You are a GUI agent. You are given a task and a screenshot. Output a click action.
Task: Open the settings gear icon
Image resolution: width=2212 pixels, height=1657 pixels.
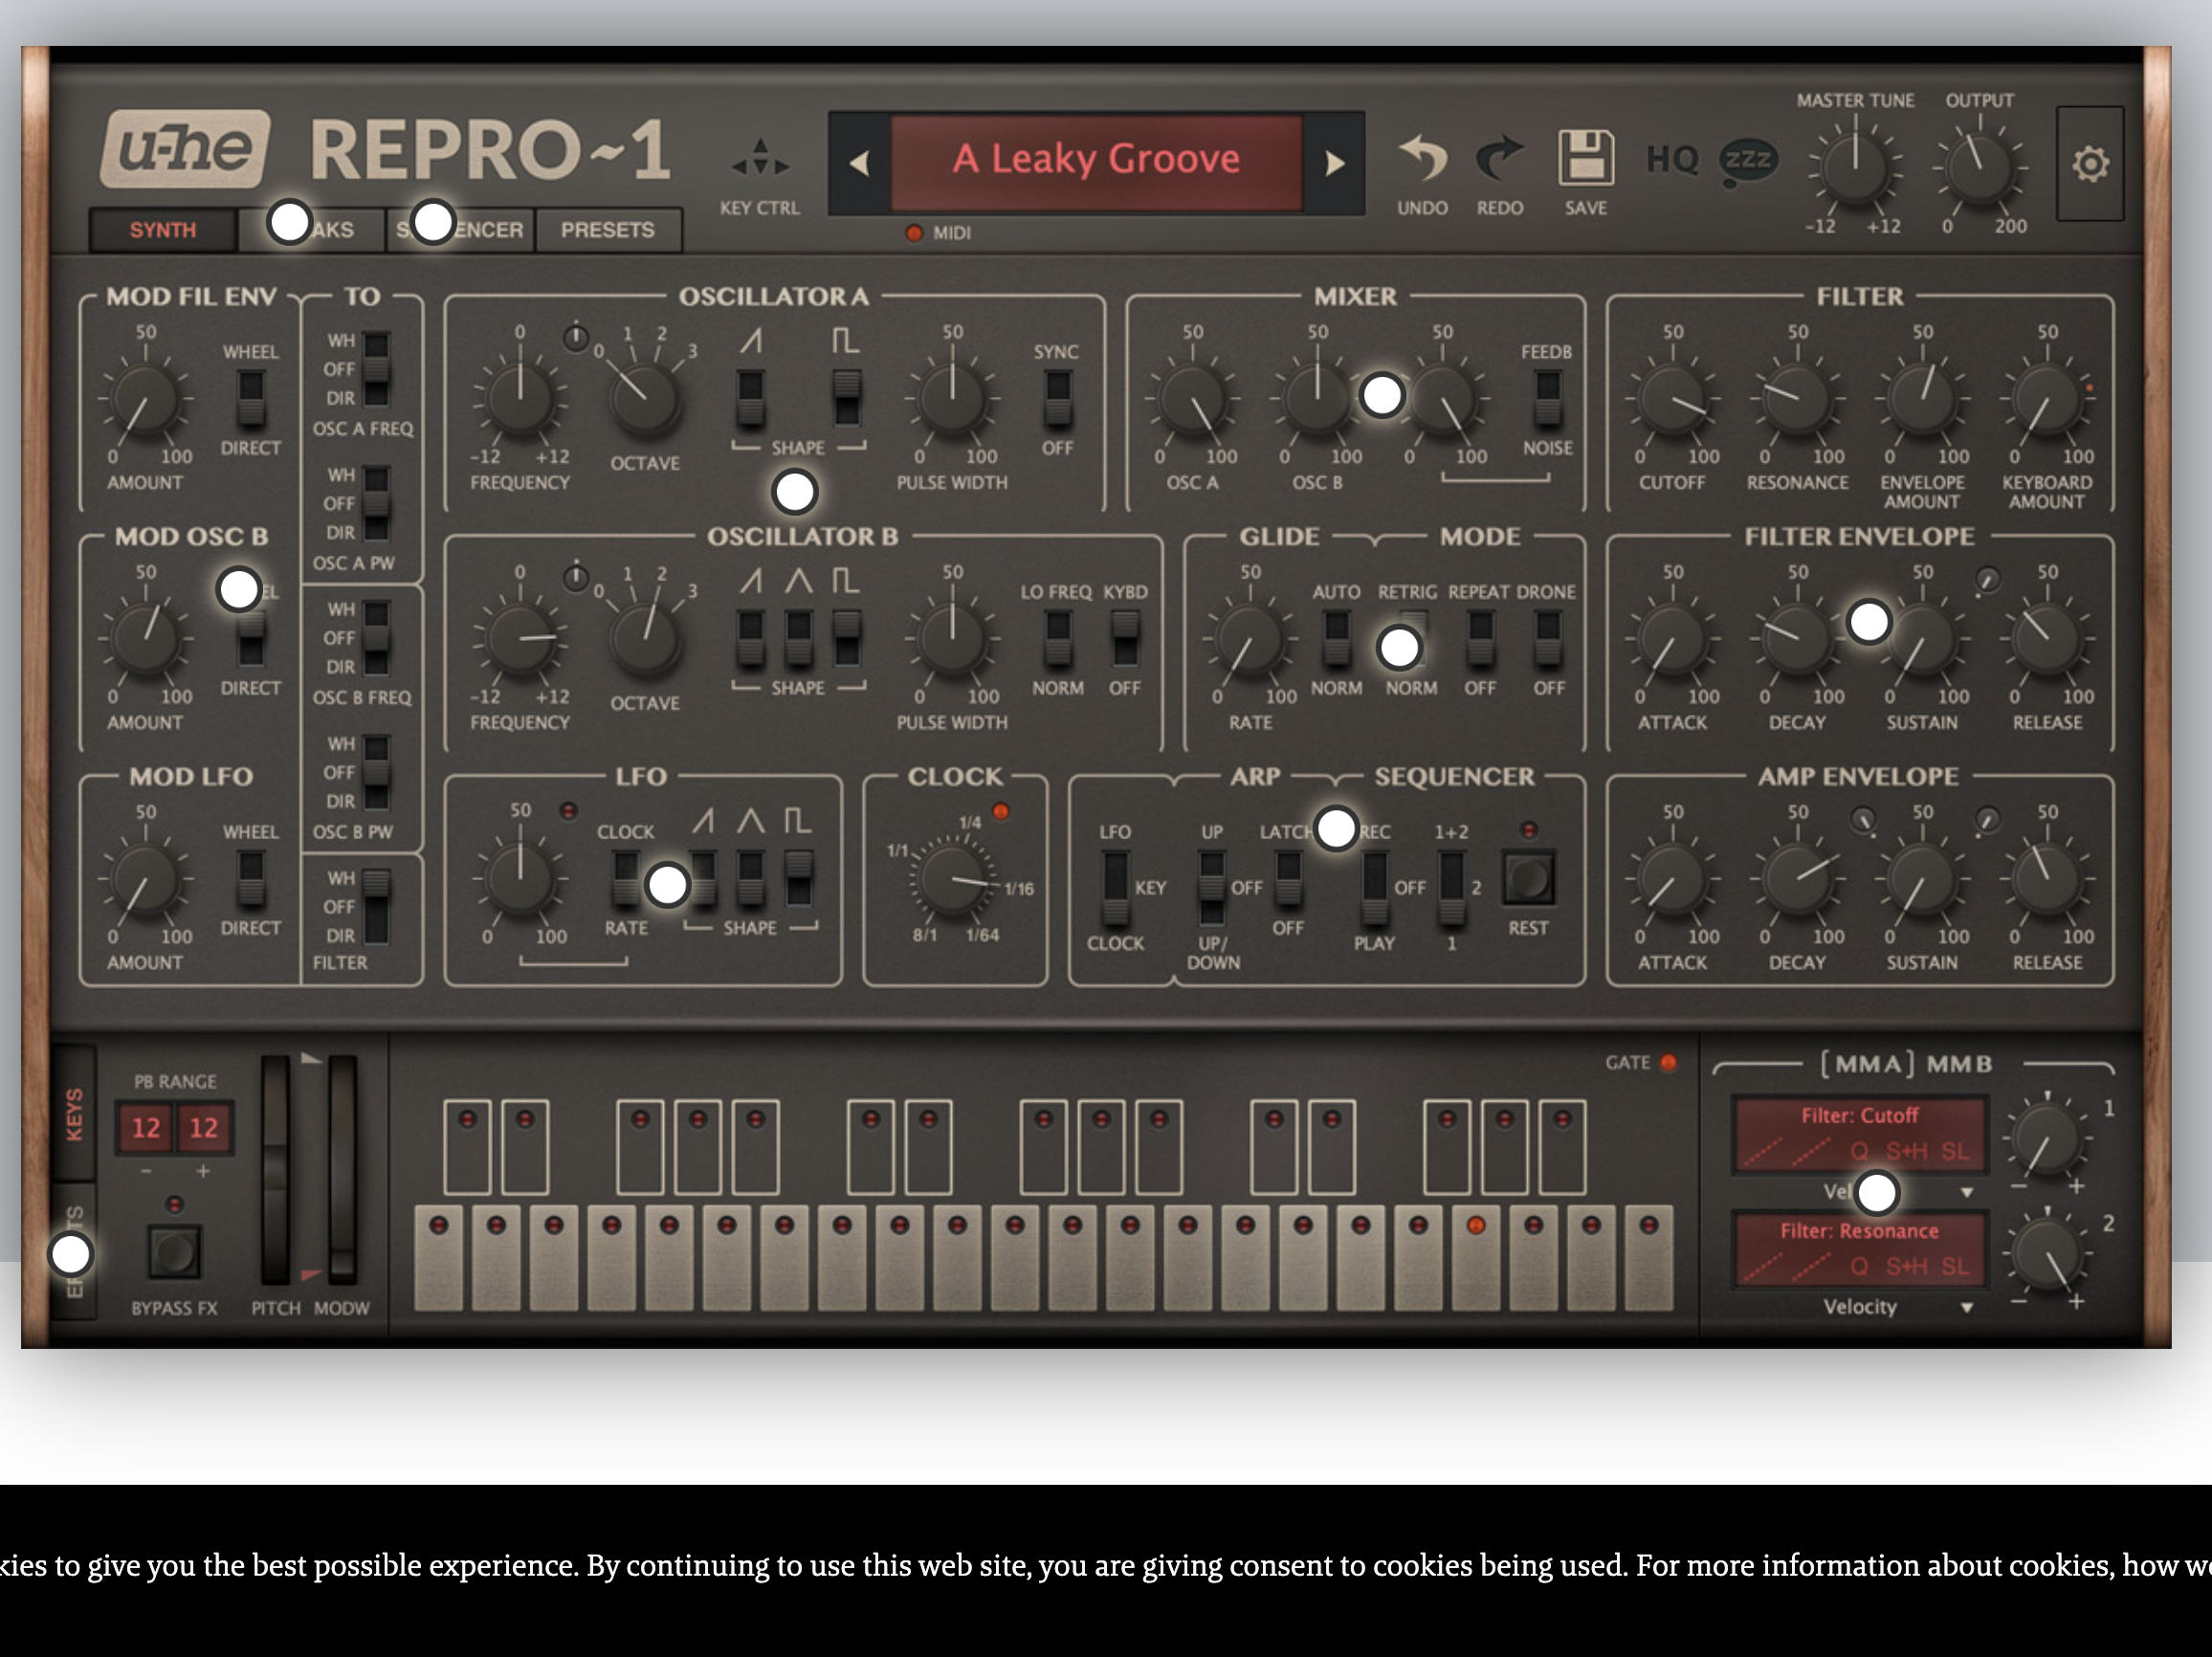(2090, 163)
